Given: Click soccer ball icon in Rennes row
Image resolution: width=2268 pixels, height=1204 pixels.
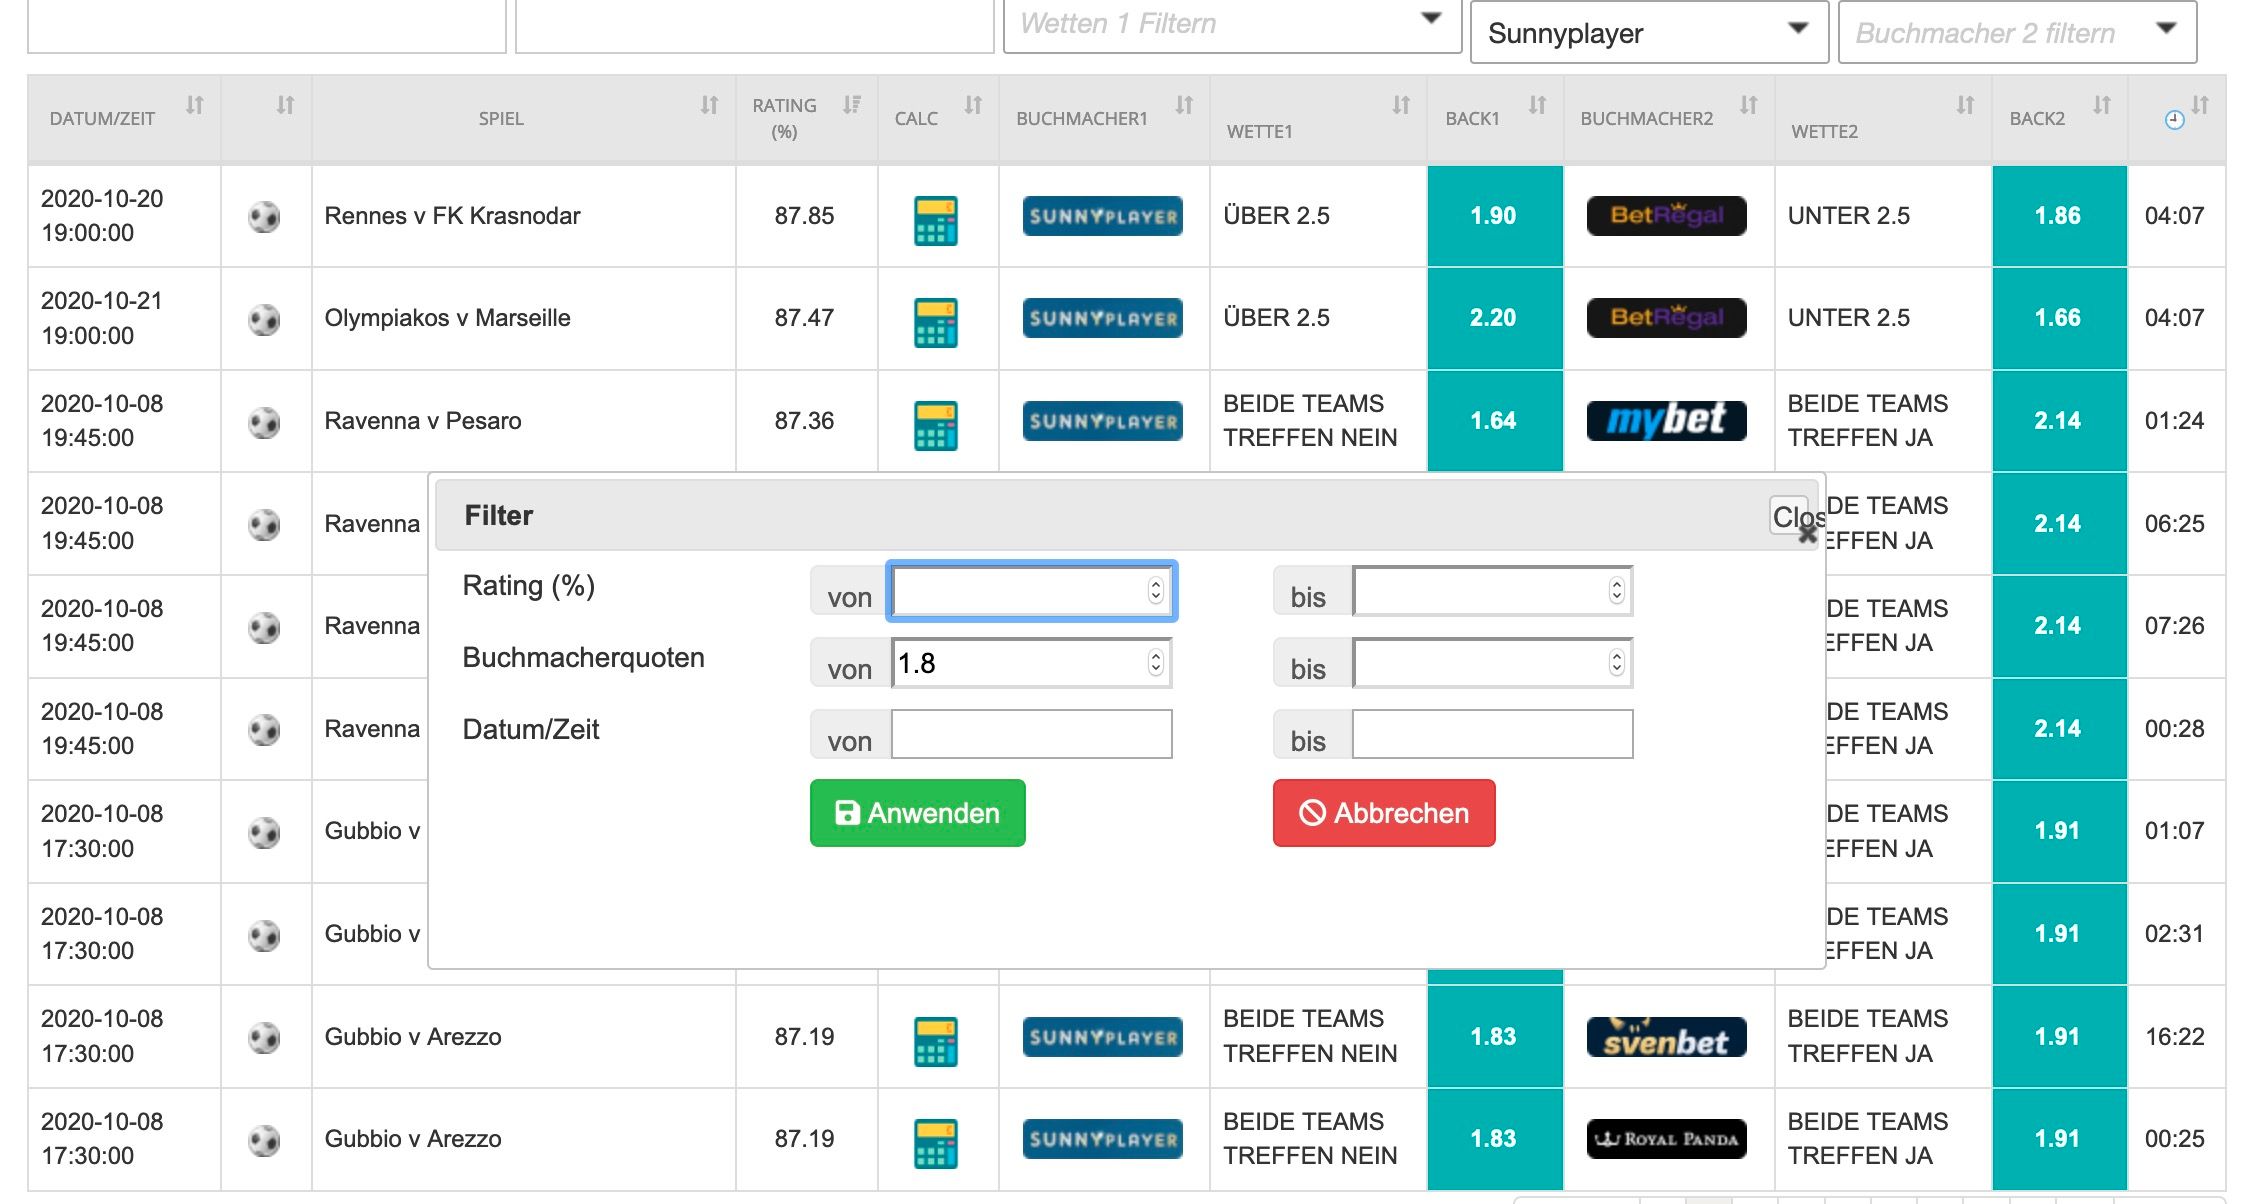Looking at the screenshot, I should point(264,217).
